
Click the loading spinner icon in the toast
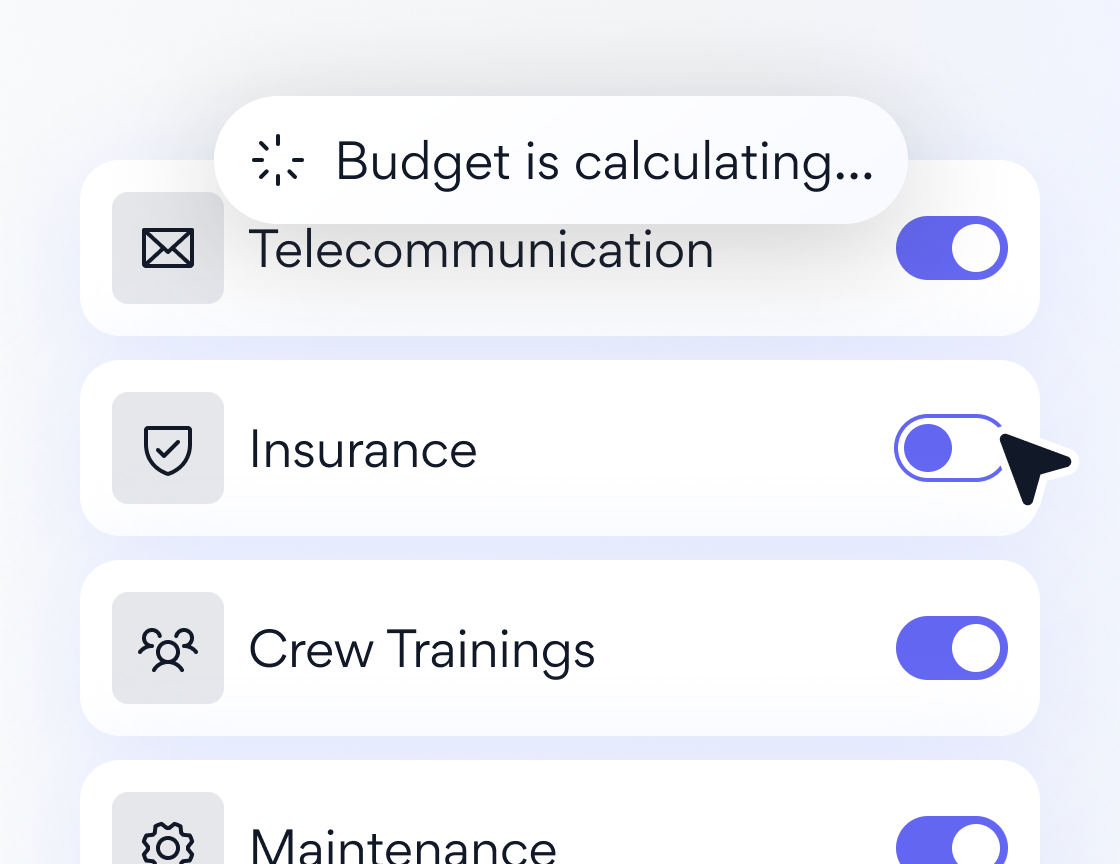pos(277,160)
